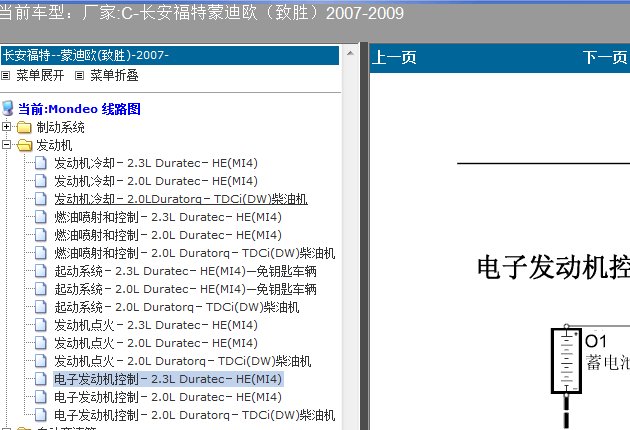Open 电子发动机控制- 2.0L Duratec- HE(MI4)
This screenshot has width=630, height=430.
coord(168,397)
